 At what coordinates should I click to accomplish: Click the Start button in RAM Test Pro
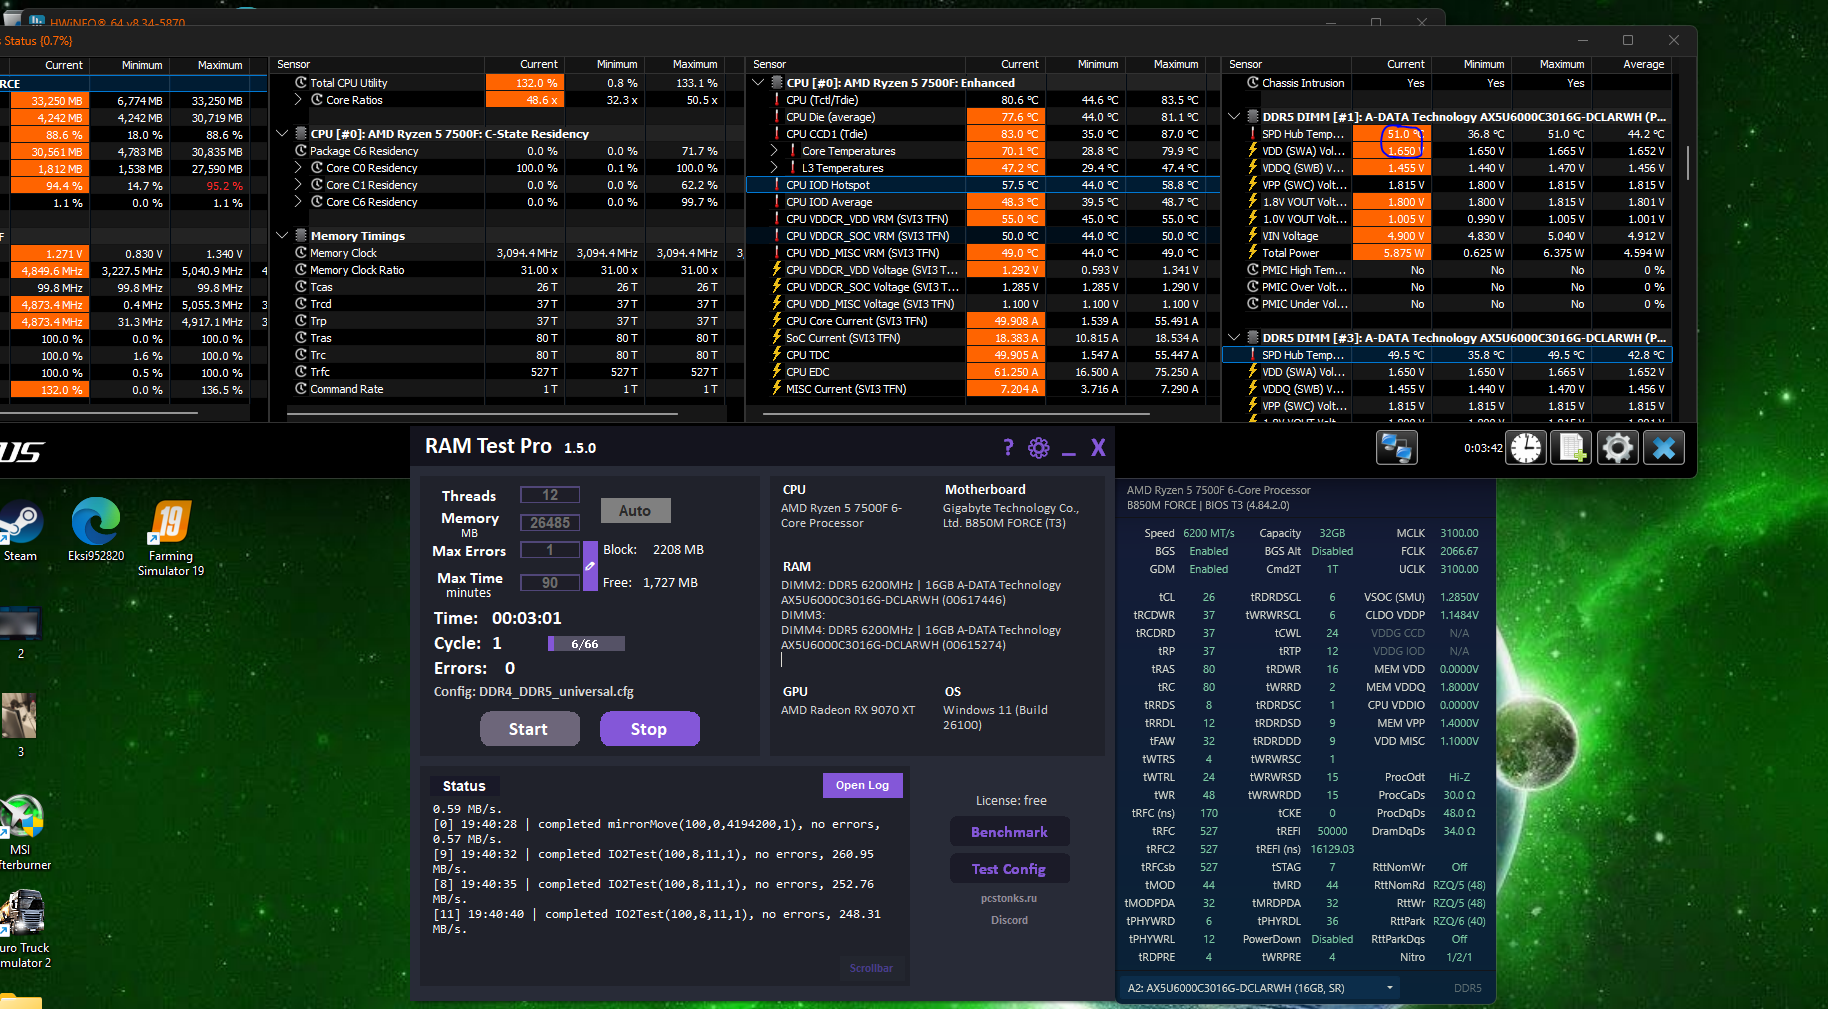coord(529,729)
